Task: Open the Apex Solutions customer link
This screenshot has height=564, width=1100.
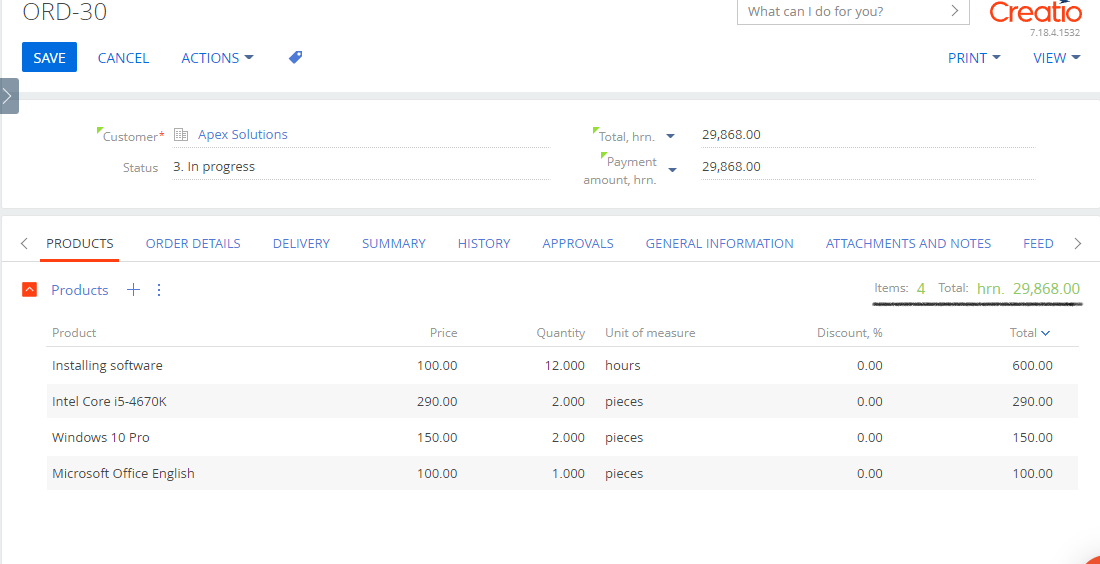Action: [x=243, y=134]
